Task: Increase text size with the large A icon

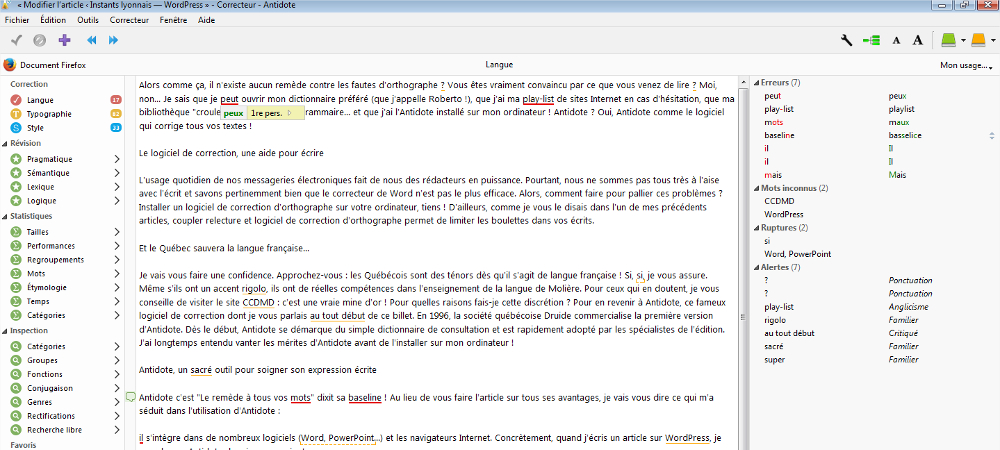Action: (x=918, y=40)
